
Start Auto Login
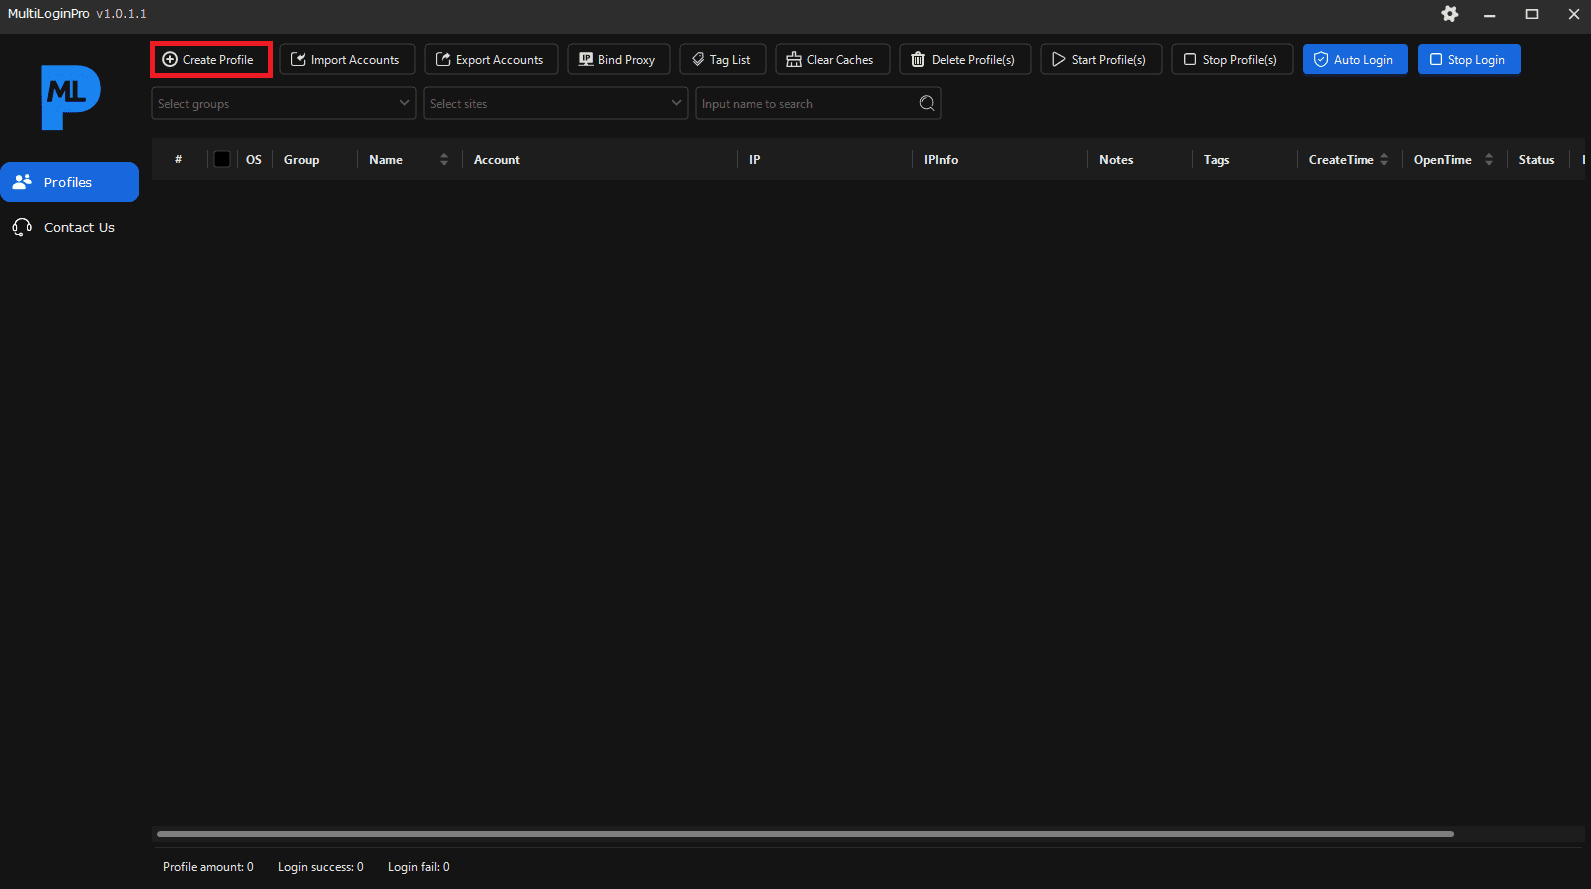(x=1355, y=59)
